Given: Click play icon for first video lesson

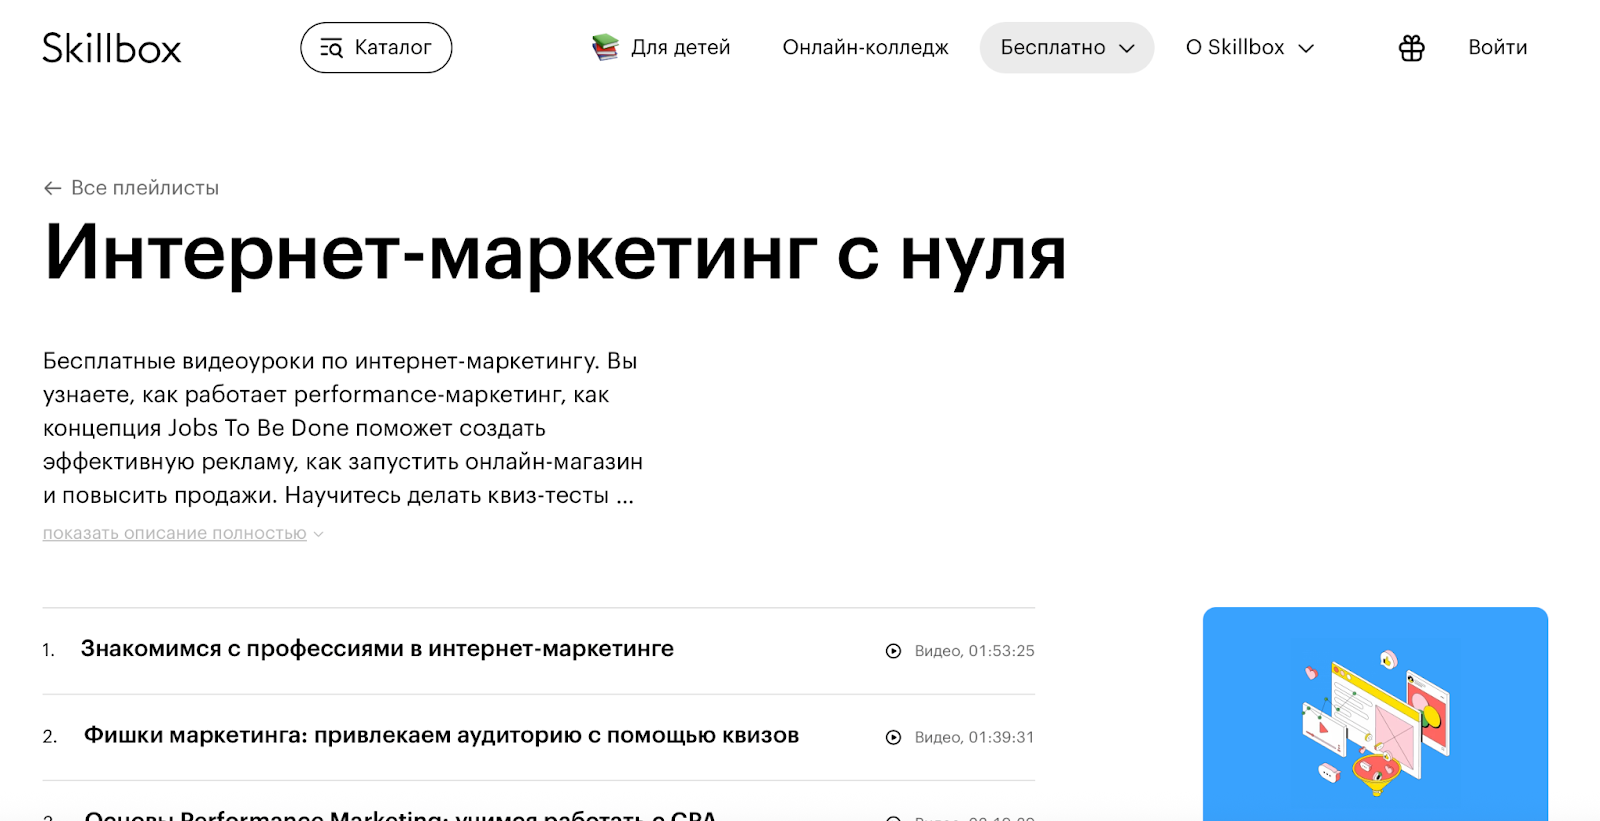Looking at the screenshot, I should point(893,651).
